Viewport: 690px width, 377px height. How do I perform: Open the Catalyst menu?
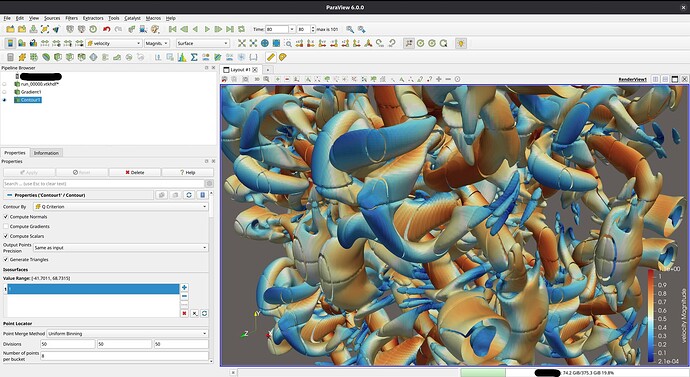132,18
